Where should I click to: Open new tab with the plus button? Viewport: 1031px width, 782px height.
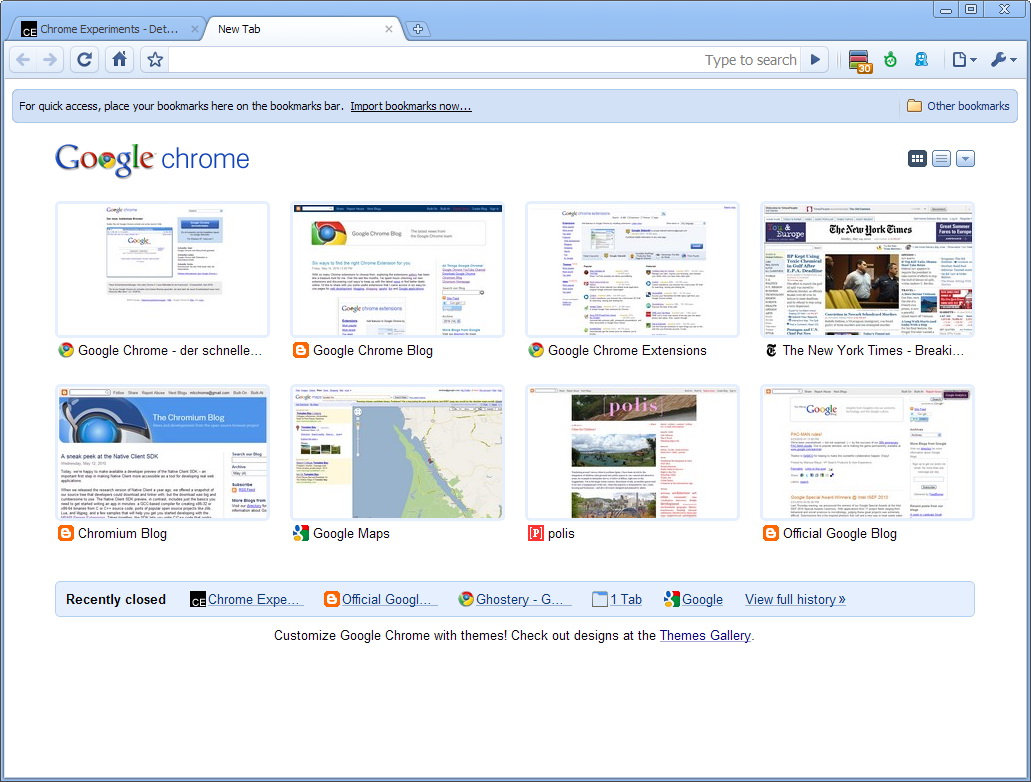(418, 29)
